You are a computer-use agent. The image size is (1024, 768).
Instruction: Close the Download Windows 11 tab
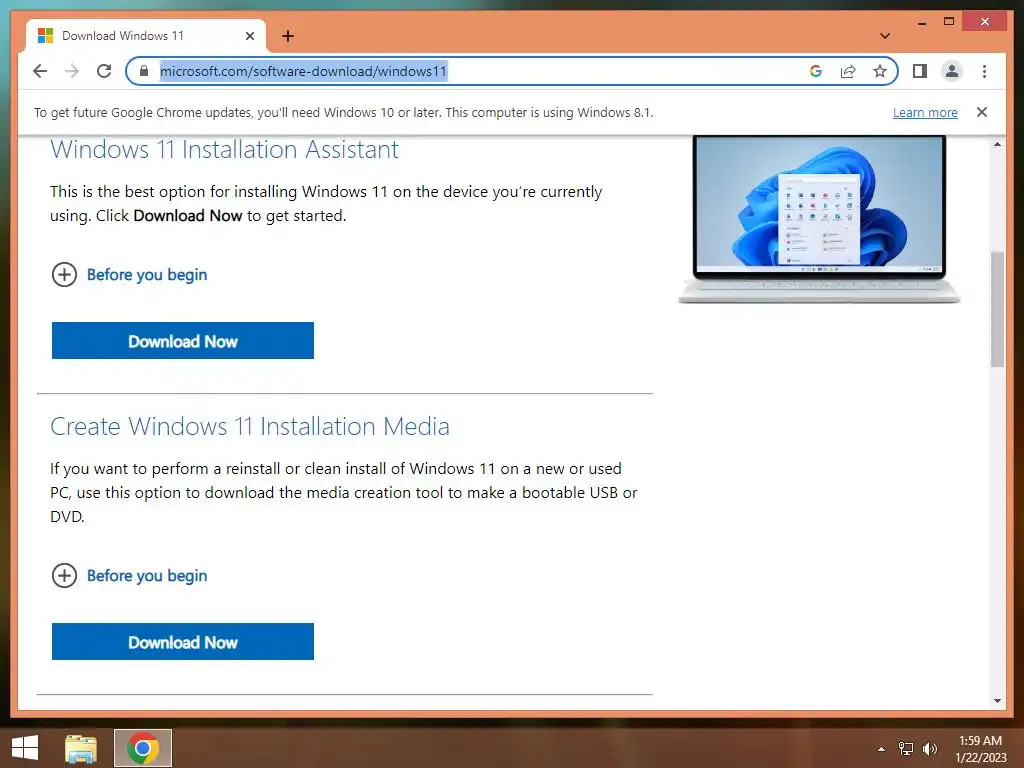point(249,36)
